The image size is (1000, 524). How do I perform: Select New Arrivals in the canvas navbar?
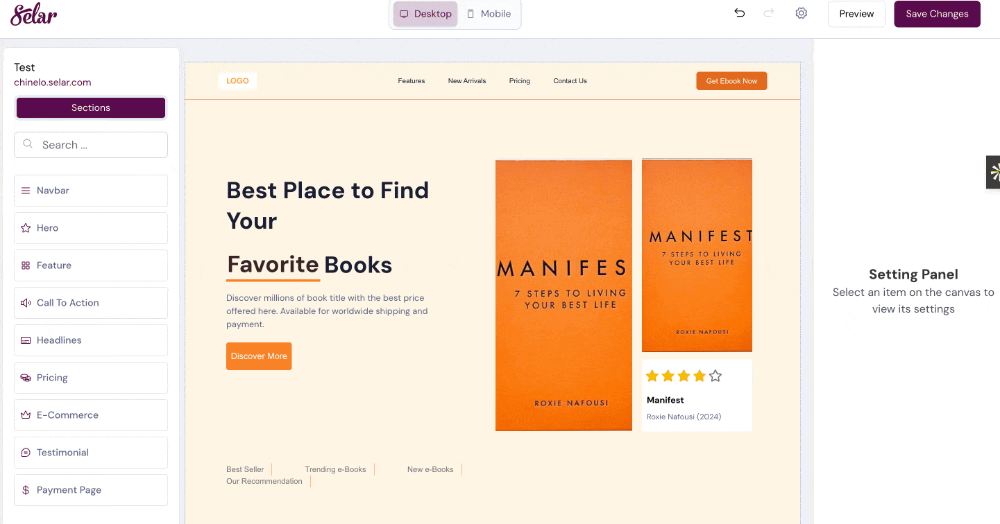(467, 81)
